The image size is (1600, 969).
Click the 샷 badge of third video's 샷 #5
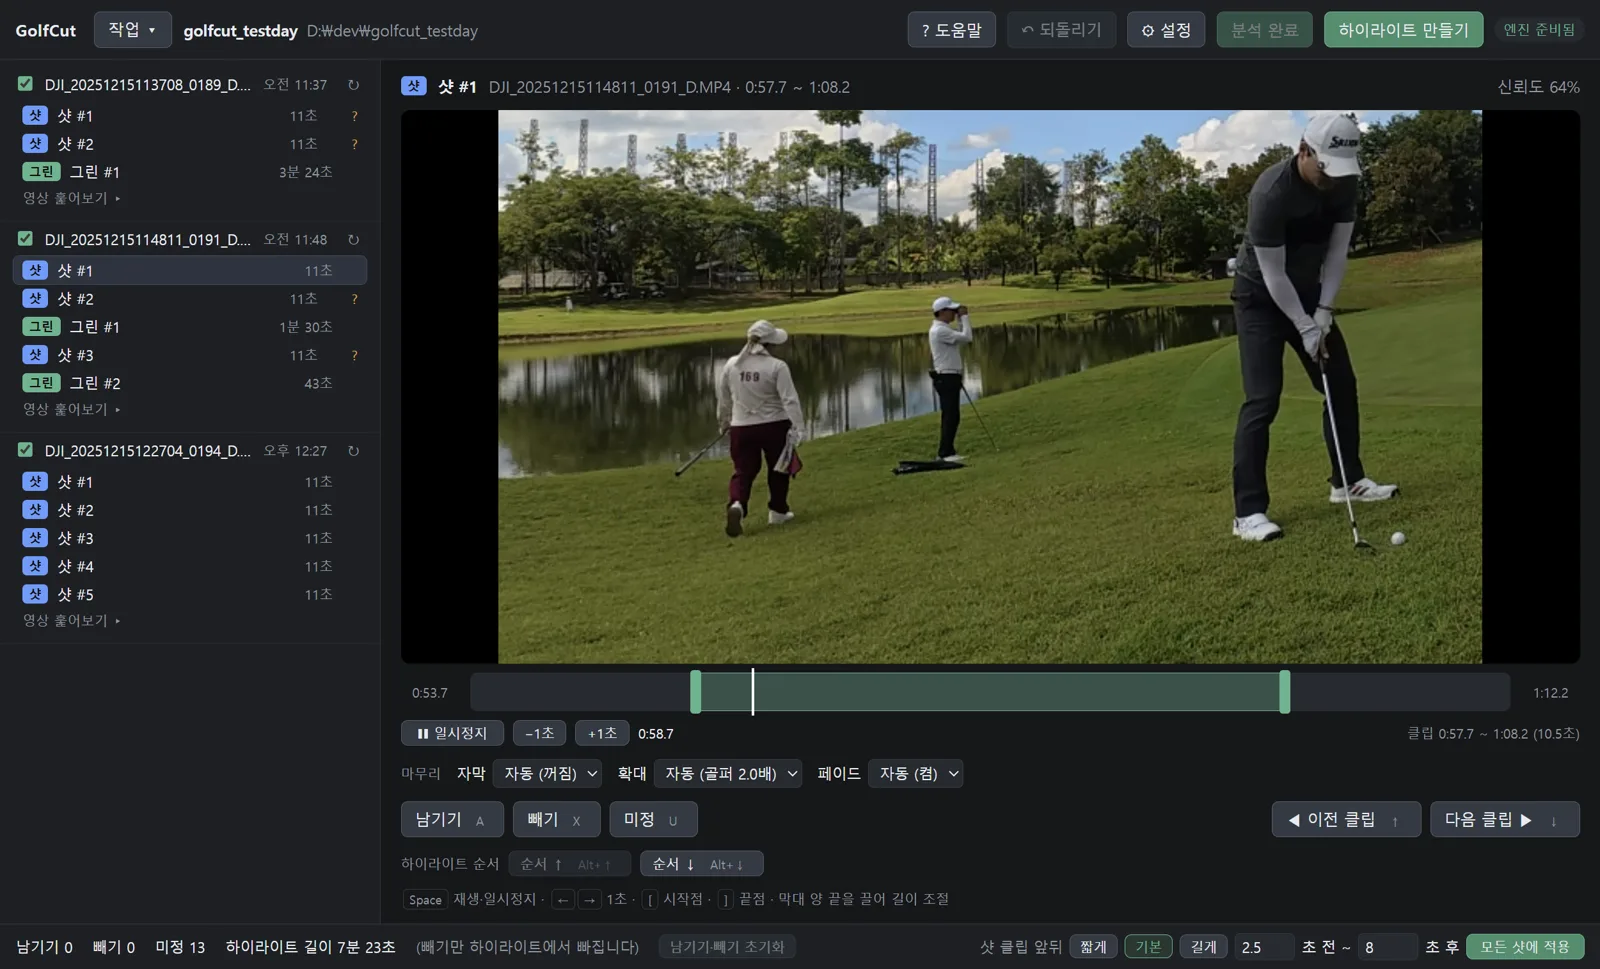35,594
